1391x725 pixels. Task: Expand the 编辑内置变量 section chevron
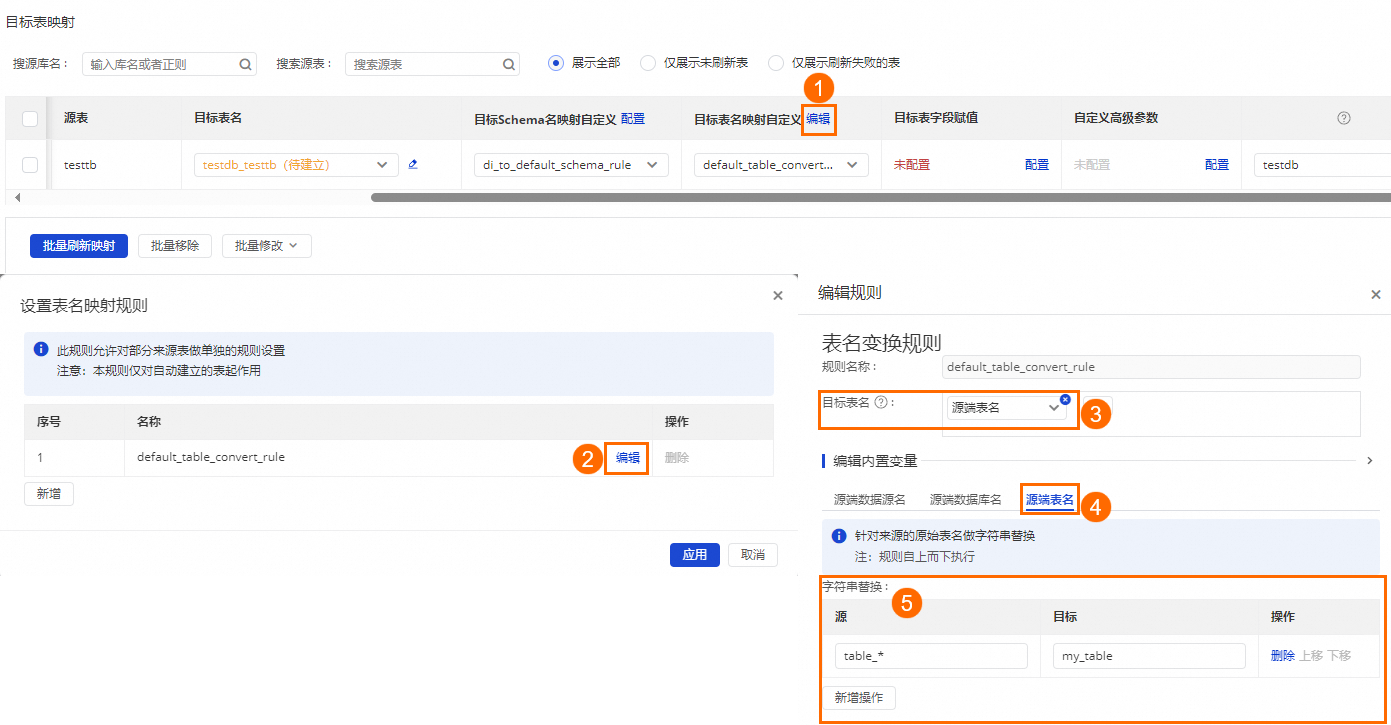tap(1370, 461)
